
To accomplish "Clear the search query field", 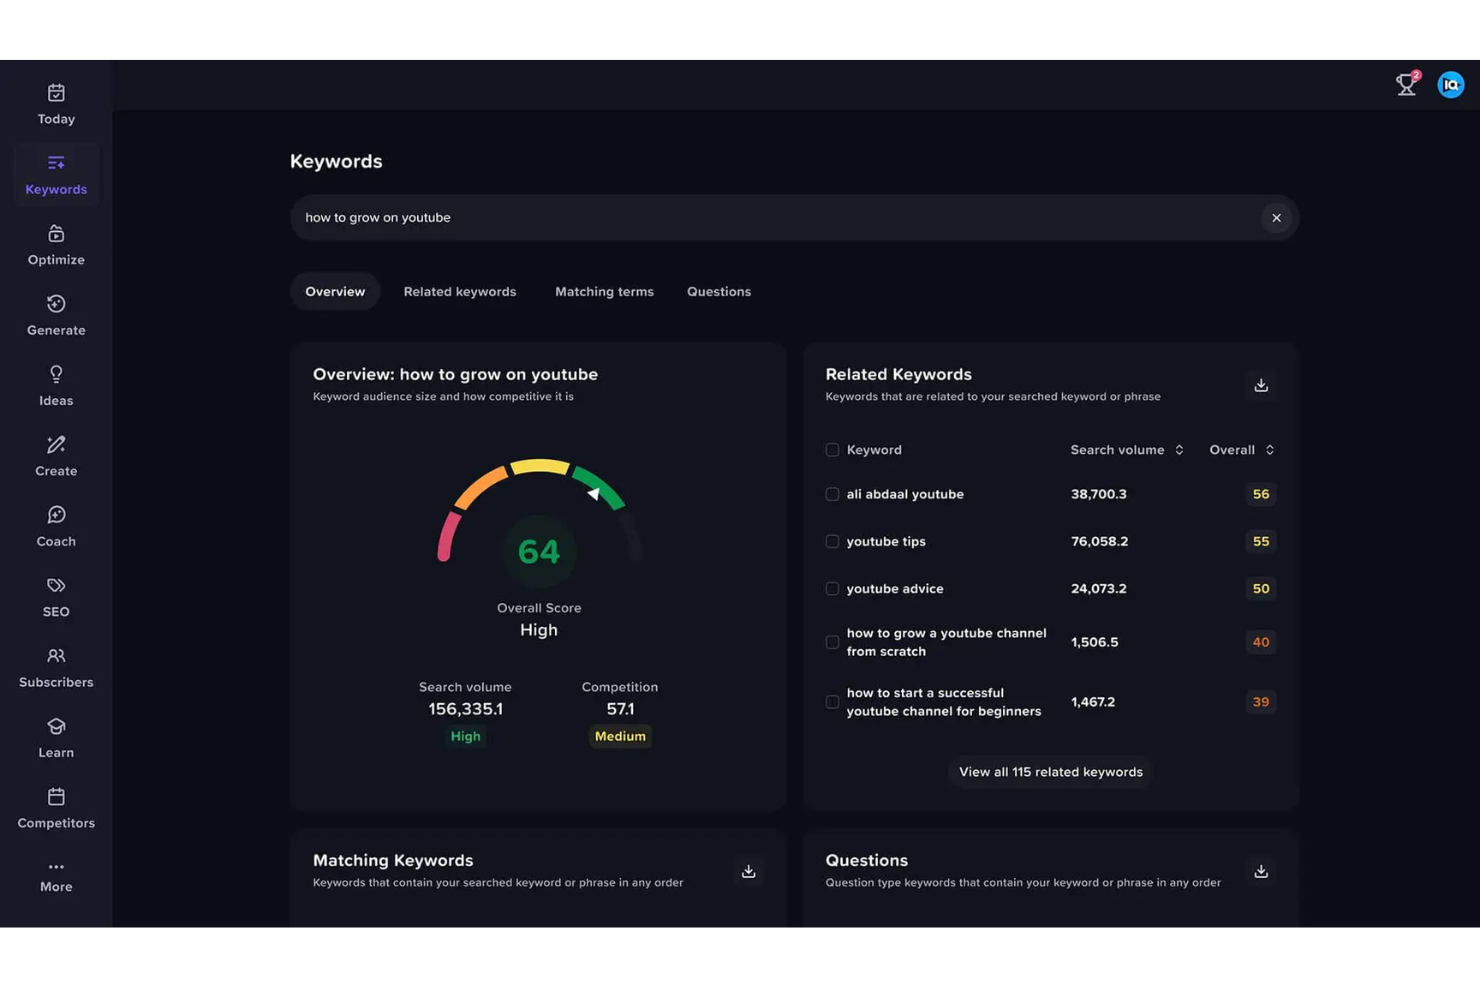I will point(1276,217).
